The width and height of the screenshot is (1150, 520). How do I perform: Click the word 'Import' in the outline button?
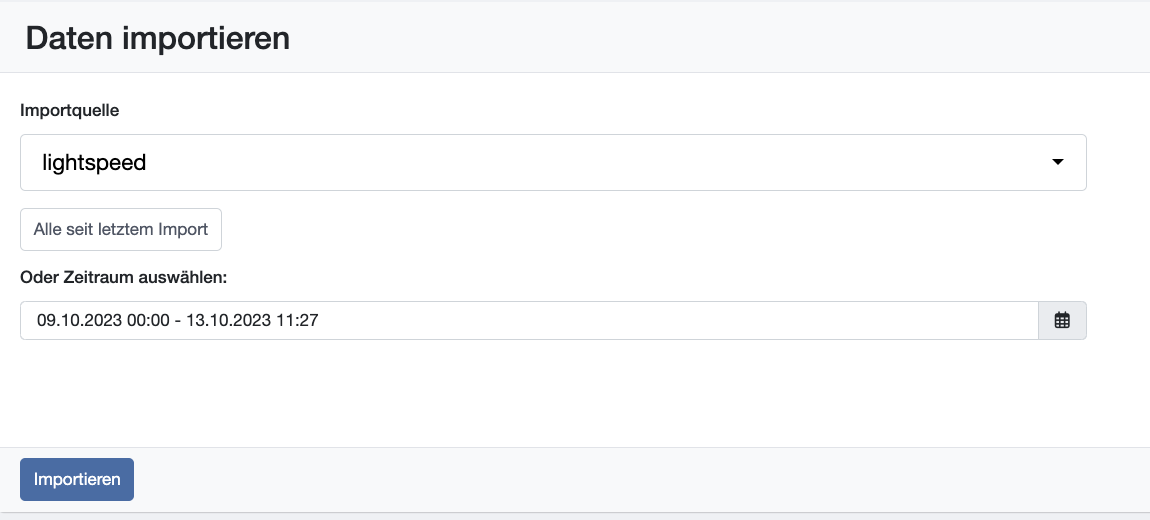pos(184,230)
